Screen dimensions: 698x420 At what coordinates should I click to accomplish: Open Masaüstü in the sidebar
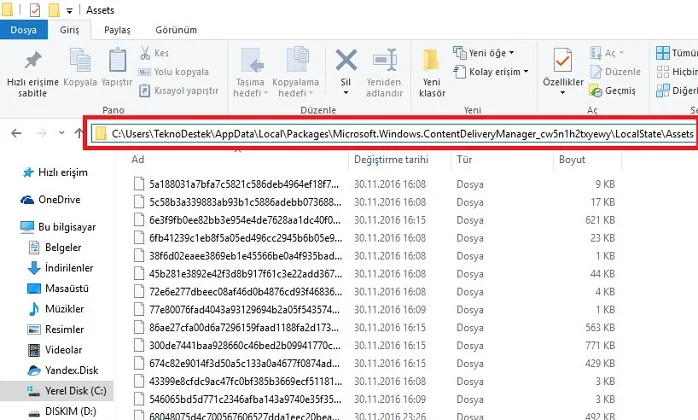(x=58, y=288)
